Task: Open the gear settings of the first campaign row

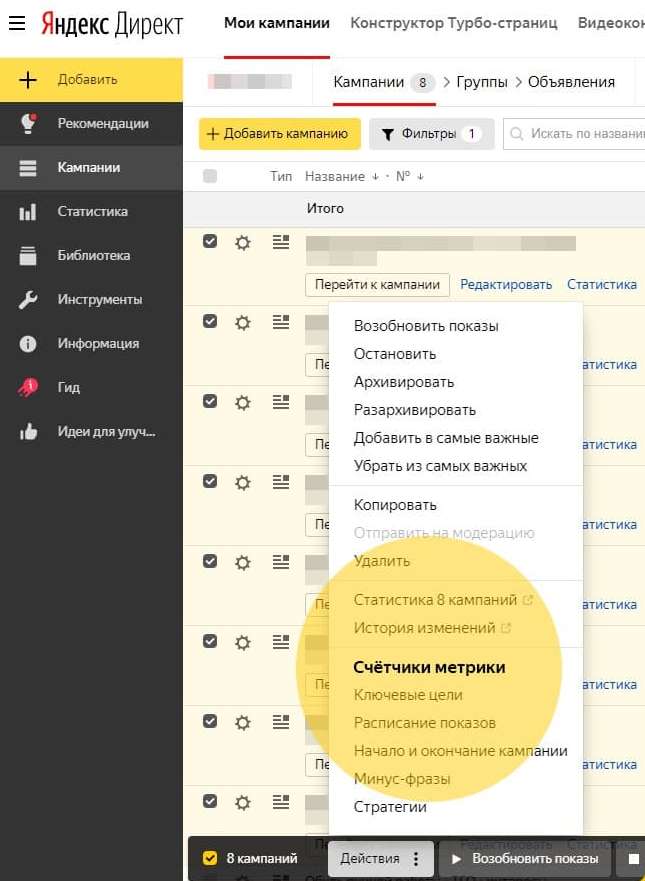Action: pyautogui.click(x=243, y=243)
